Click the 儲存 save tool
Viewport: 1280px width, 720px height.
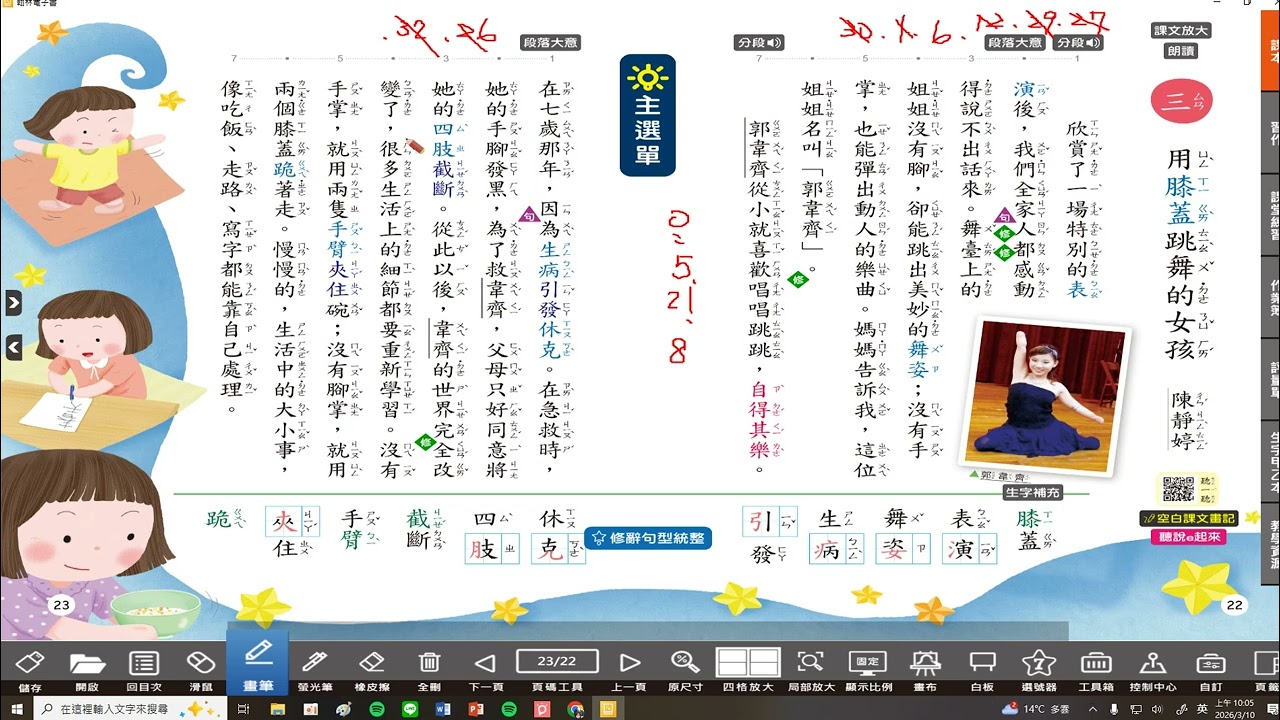pos(30,669)
